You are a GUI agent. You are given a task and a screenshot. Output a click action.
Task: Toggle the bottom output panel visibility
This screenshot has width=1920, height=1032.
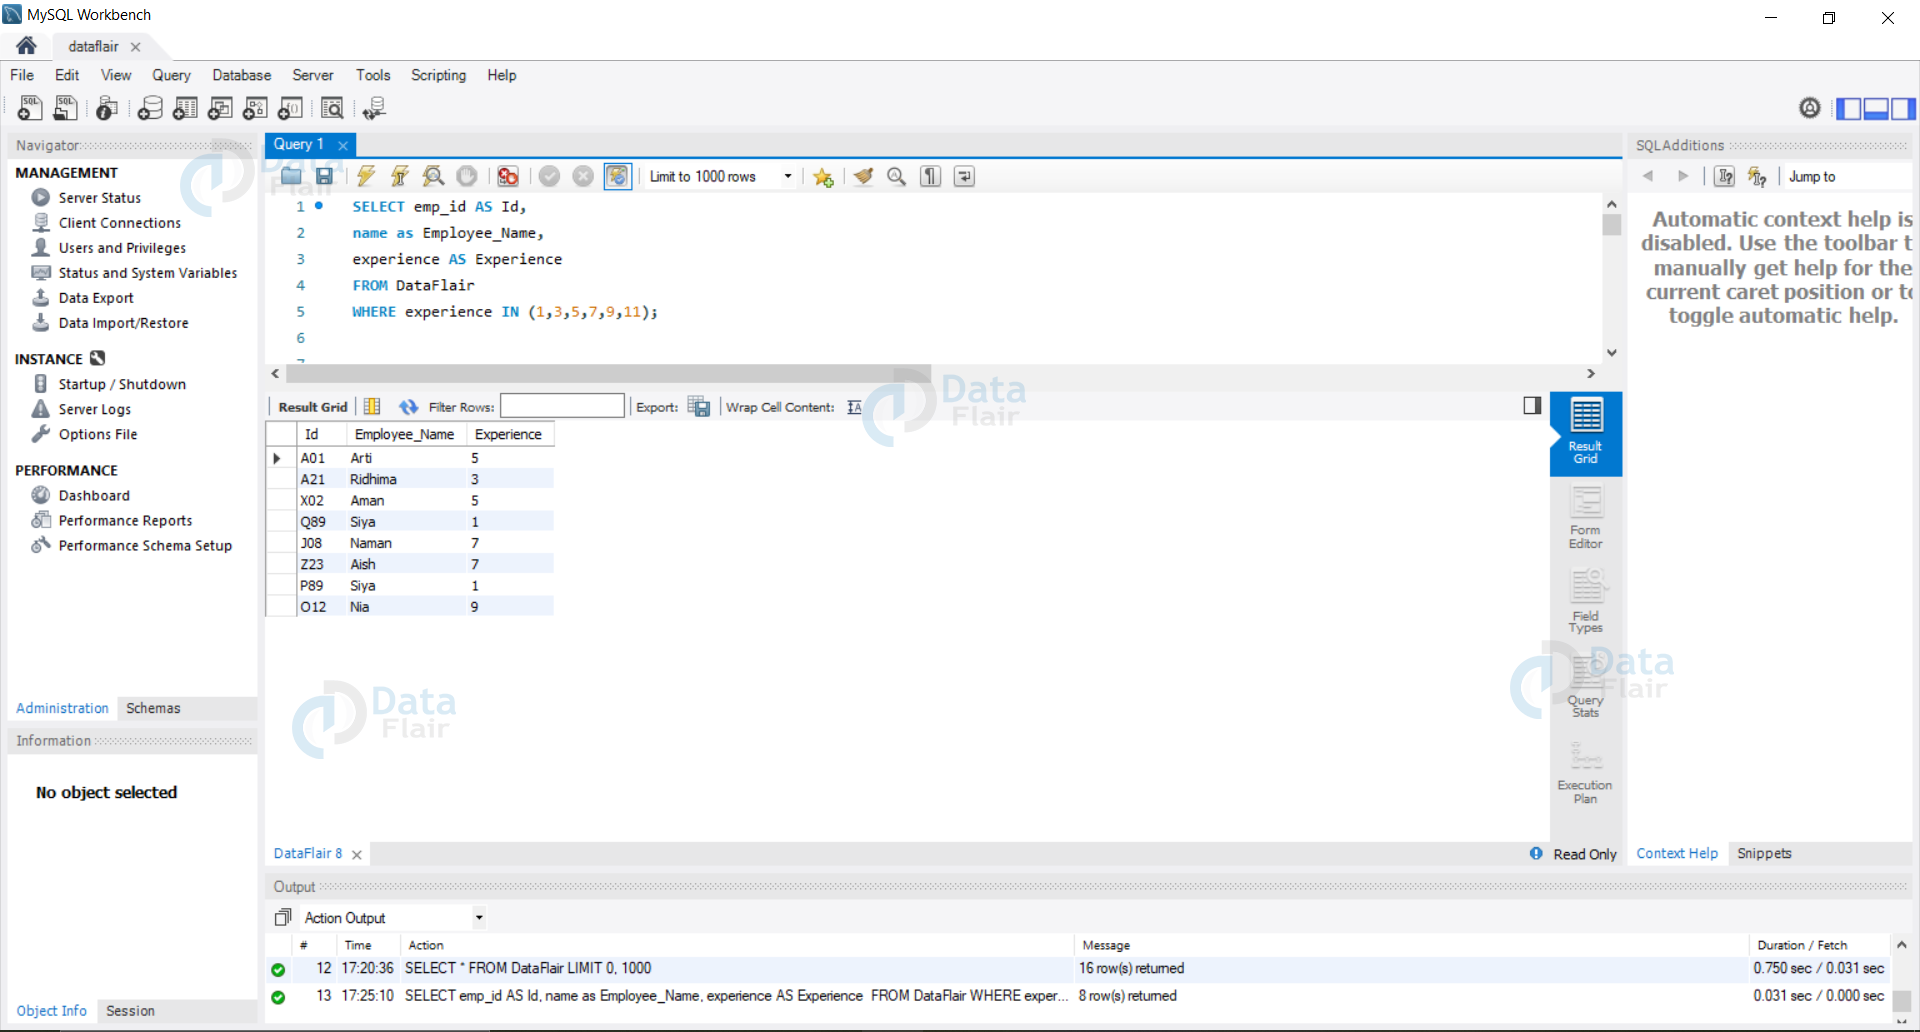click(1876, 108)
